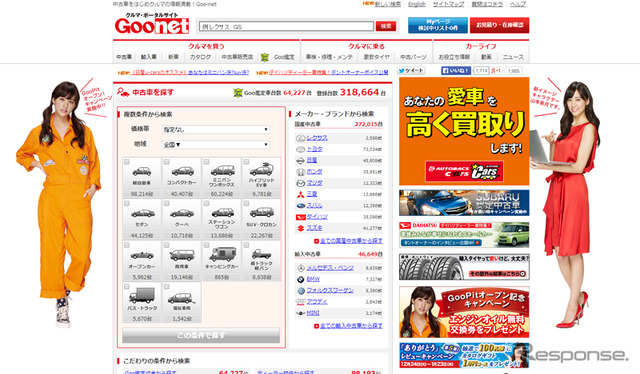The height and width of the screenshot is (374, 640).
Task: Open the 動画 navigation item
Action: tap(486, 57)
